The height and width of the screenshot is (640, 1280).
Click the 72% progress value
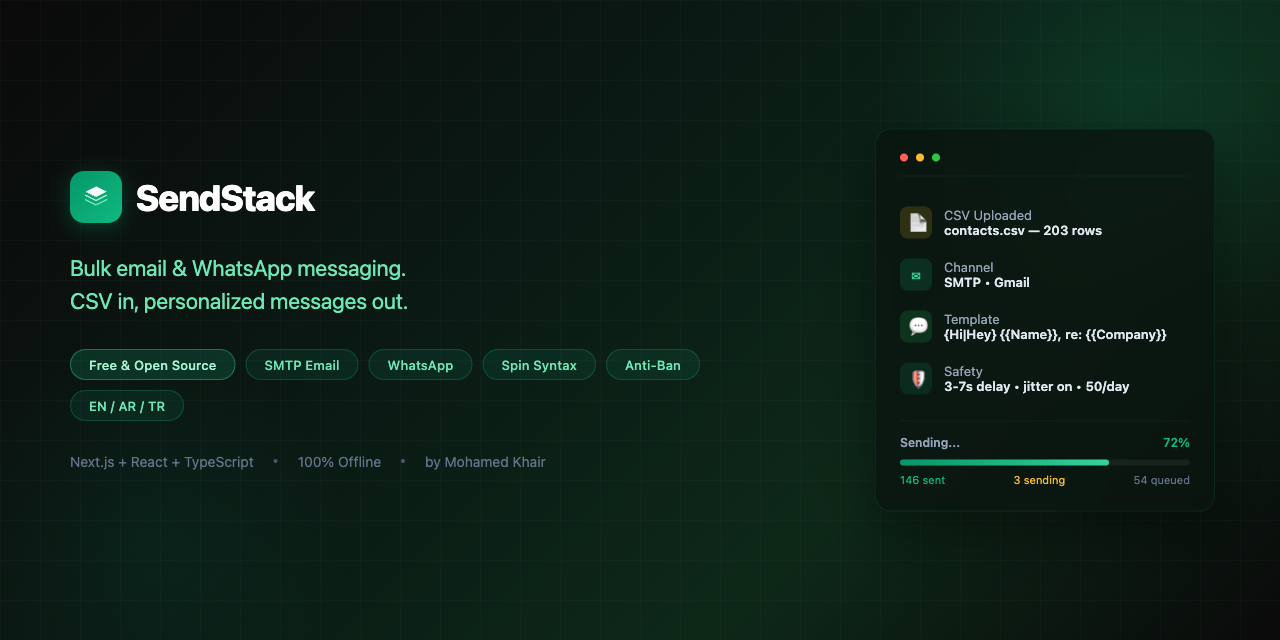pos(1176,443)
